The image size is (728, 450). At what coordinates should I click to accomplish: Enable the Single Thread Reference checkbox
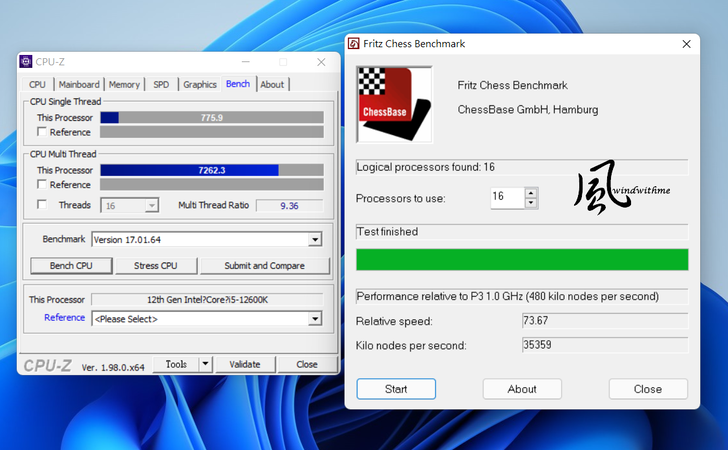41,132
